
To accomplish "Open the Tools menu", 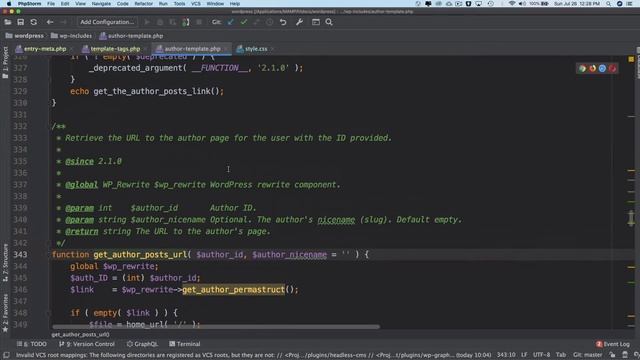I will tap(180, 4).
